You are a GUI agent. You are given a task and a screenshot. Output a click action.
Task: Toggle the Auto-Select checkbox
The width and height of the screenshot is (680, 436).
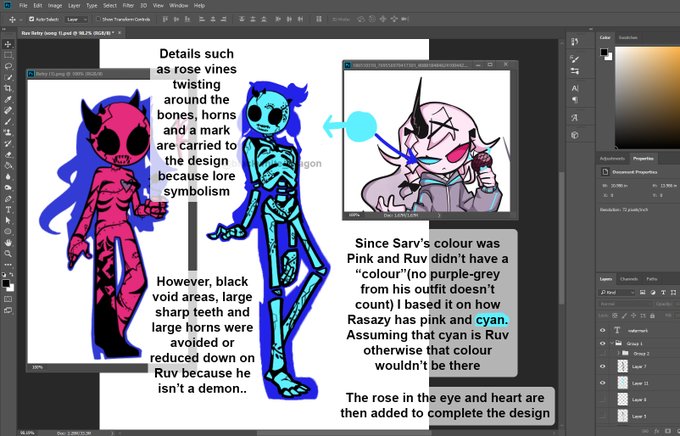[x=31, y=19]
